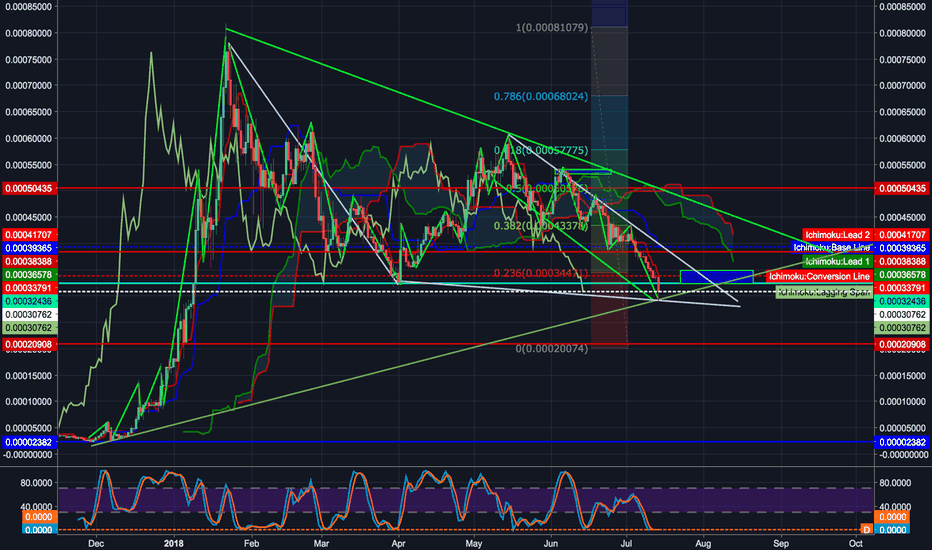The width and height of the screenshot is (932, 550).
Task: Click the Jun label on the time axis
Action: tap(551, 543)
